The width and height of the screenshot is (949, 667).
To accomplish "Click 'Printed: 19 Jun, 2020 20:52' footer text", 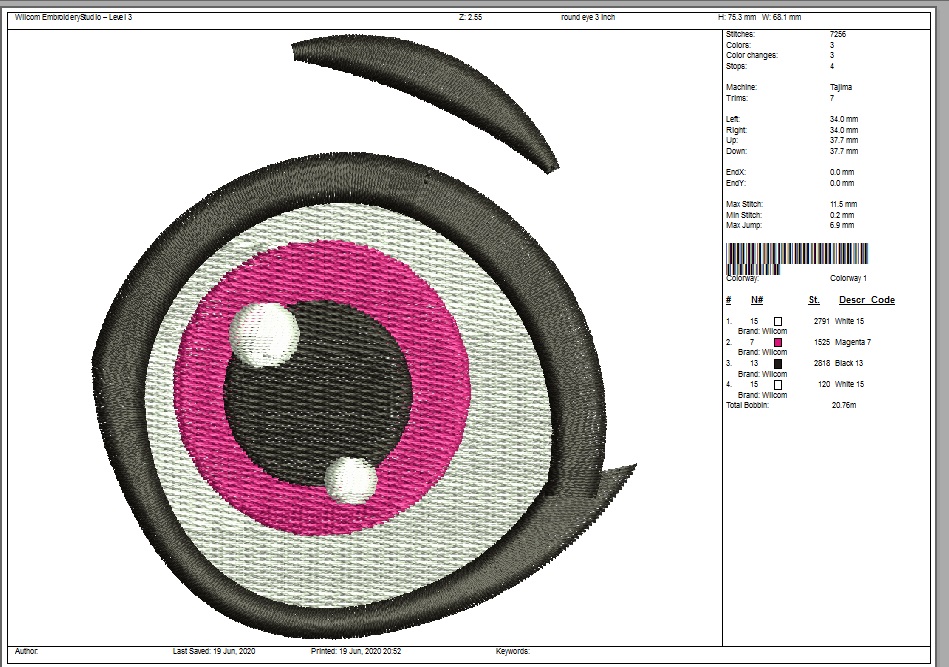I will pyautogui.click(x=355, y=651).
